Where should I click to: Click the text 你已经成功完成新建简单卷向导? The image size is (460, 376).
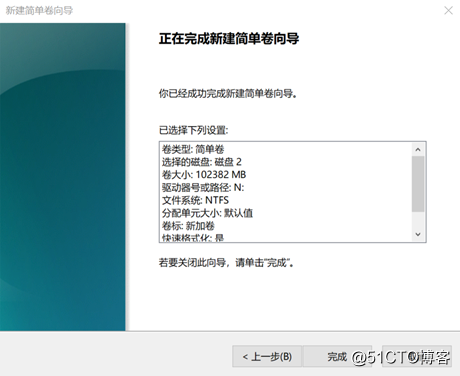tap(228, 94)
